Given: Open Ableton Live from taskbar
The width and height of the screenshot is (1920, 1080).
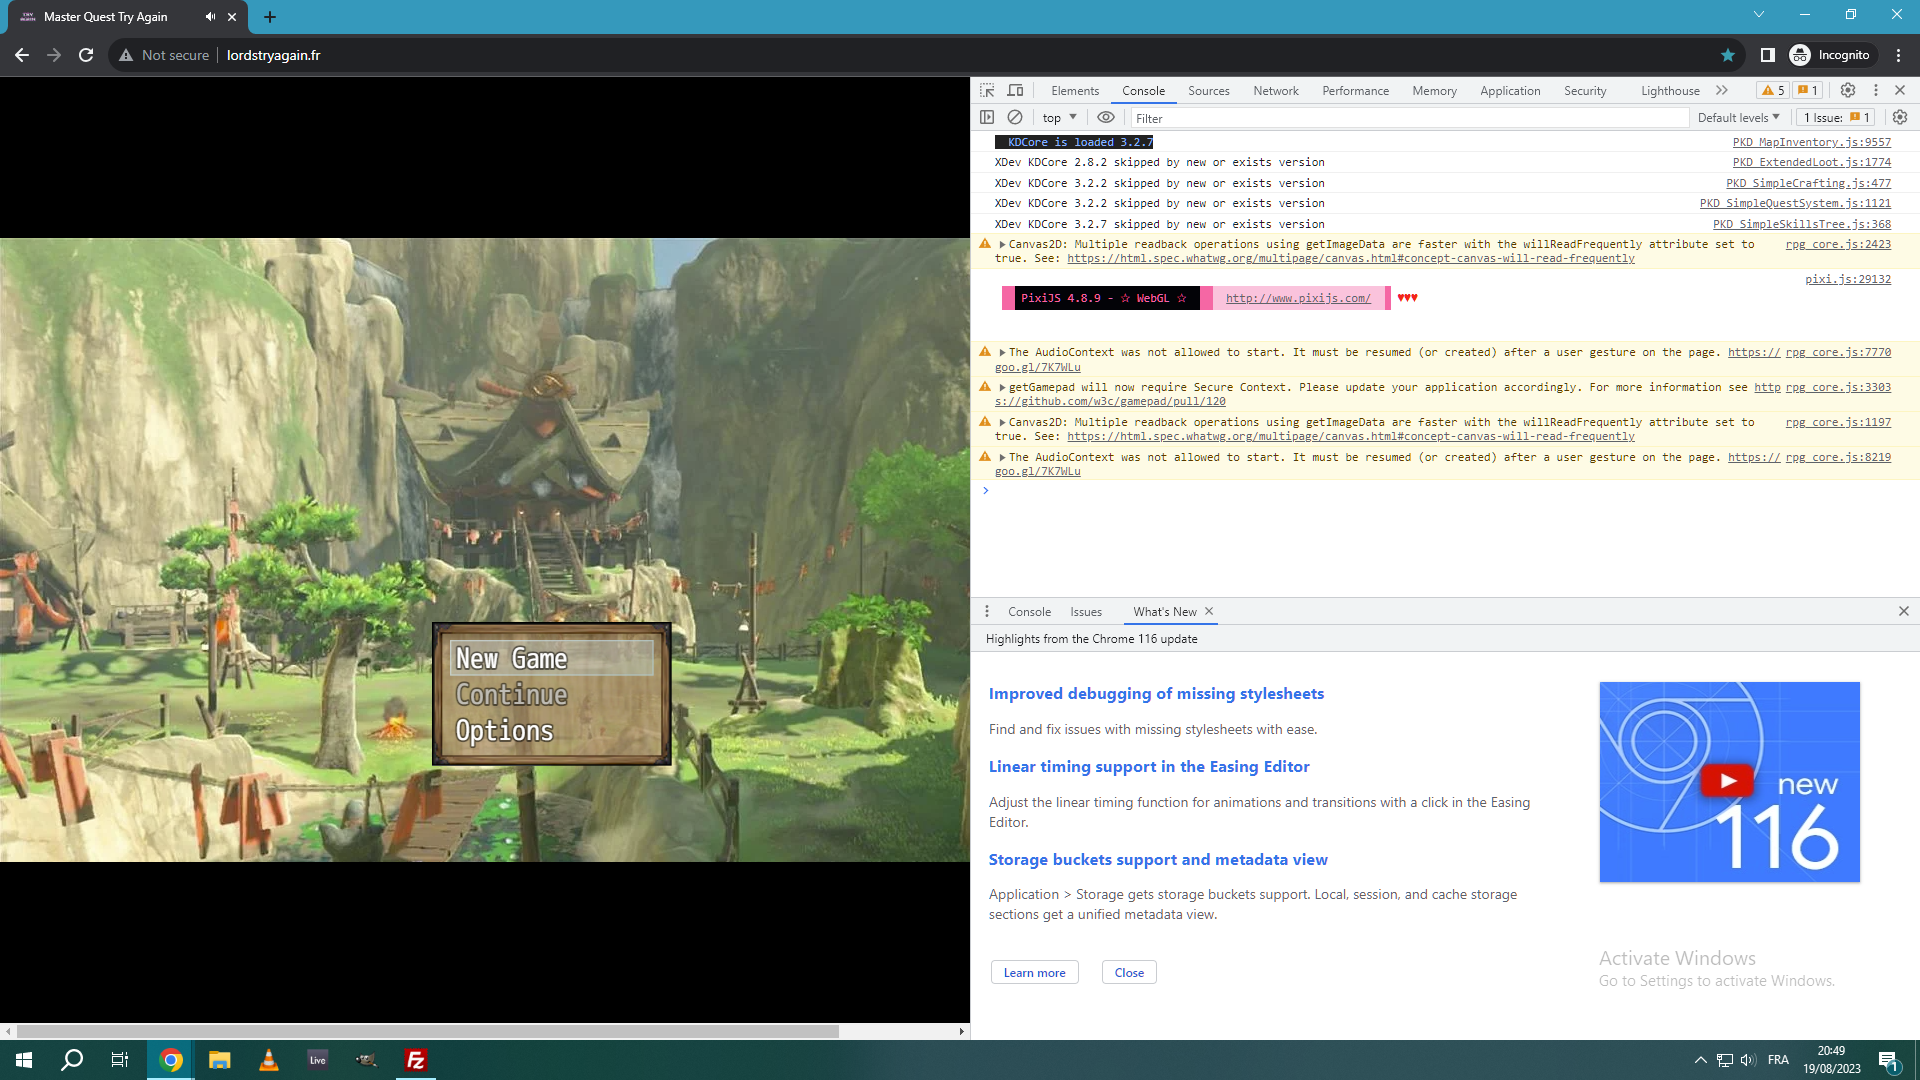Looking at the screenshot, I should point(318,1060).
